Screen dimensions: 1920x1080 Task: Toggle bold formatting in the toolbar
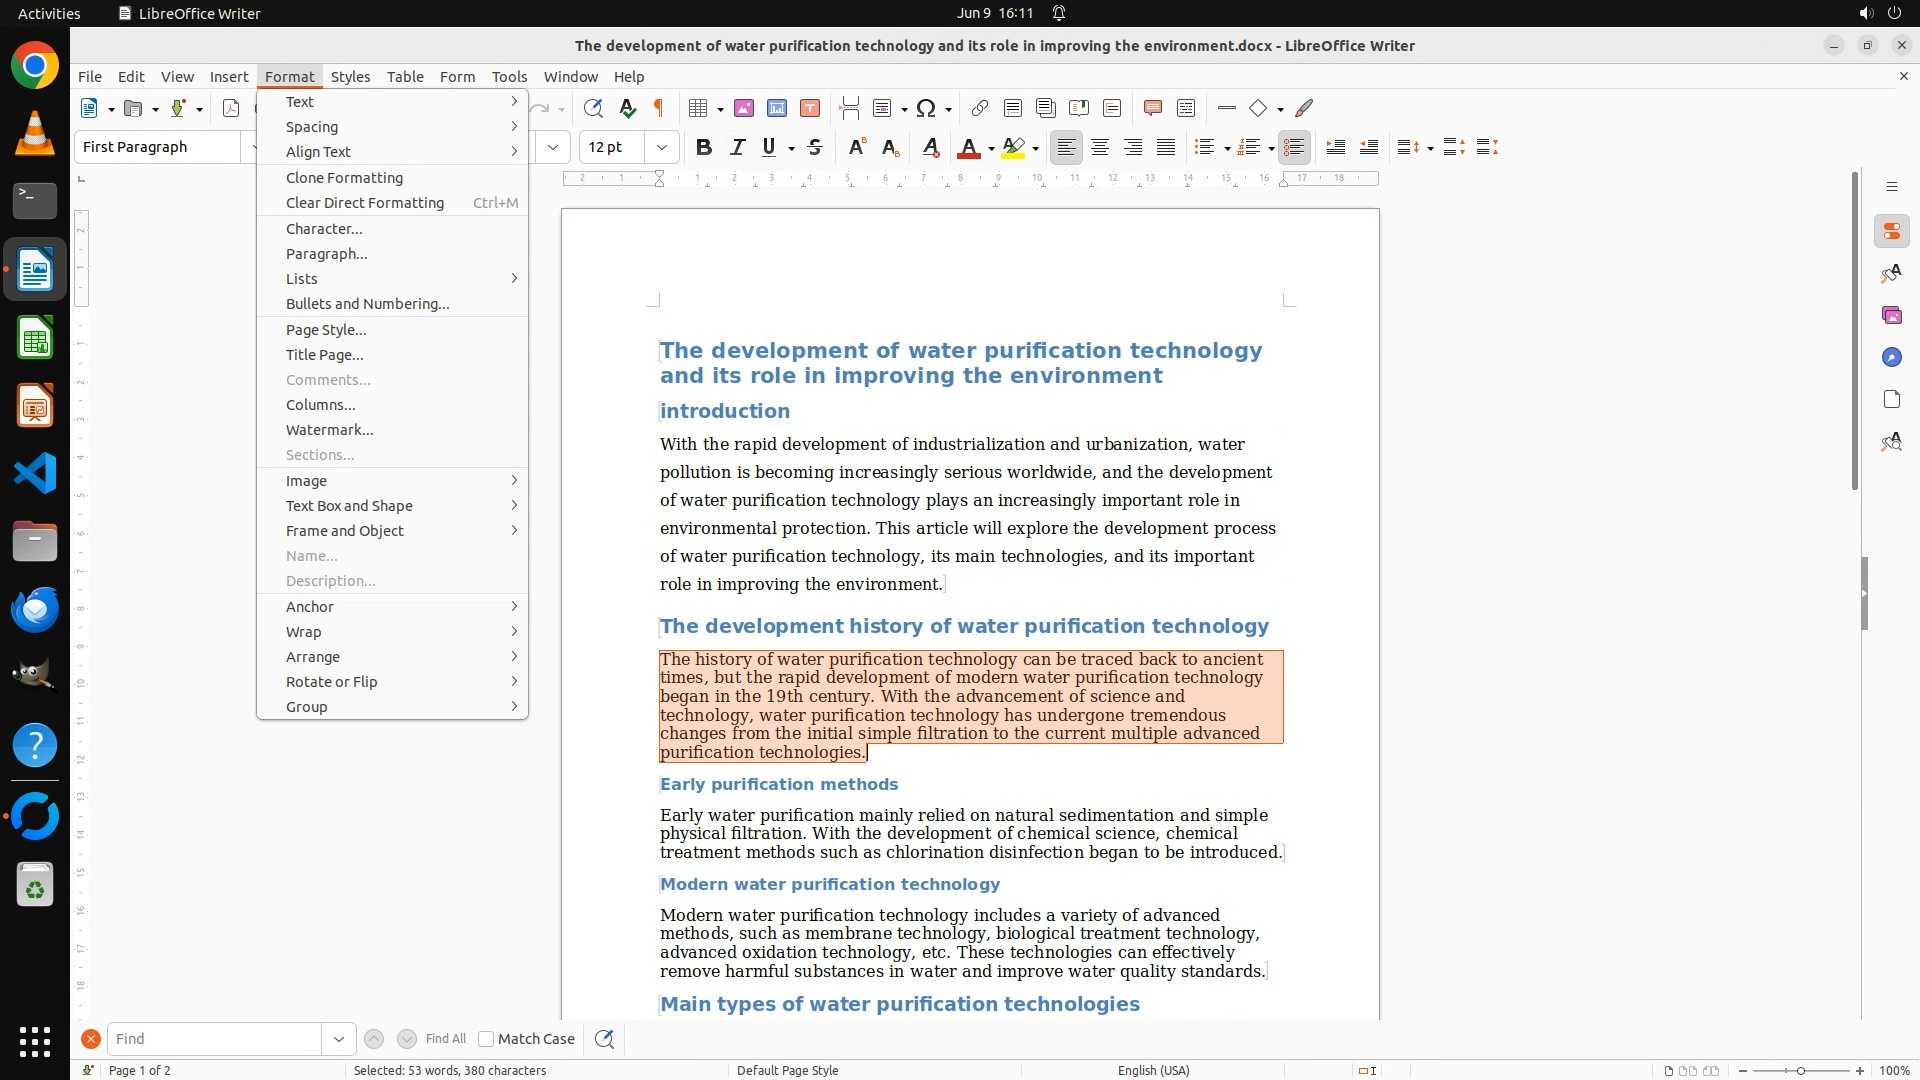(x=704, y=147)
